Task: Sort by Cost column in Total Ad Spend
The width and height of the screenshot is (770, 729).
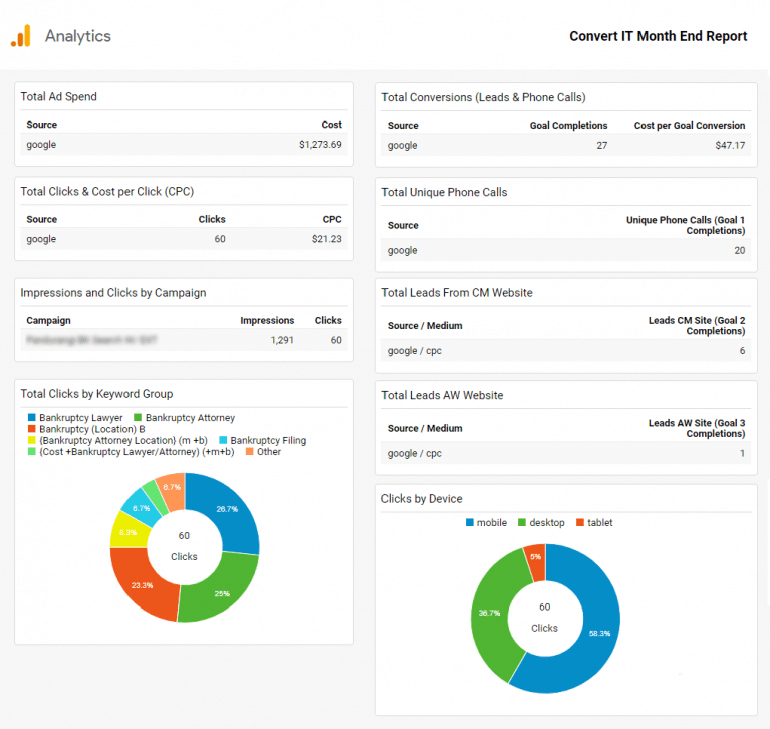Action: pos(331,125)
